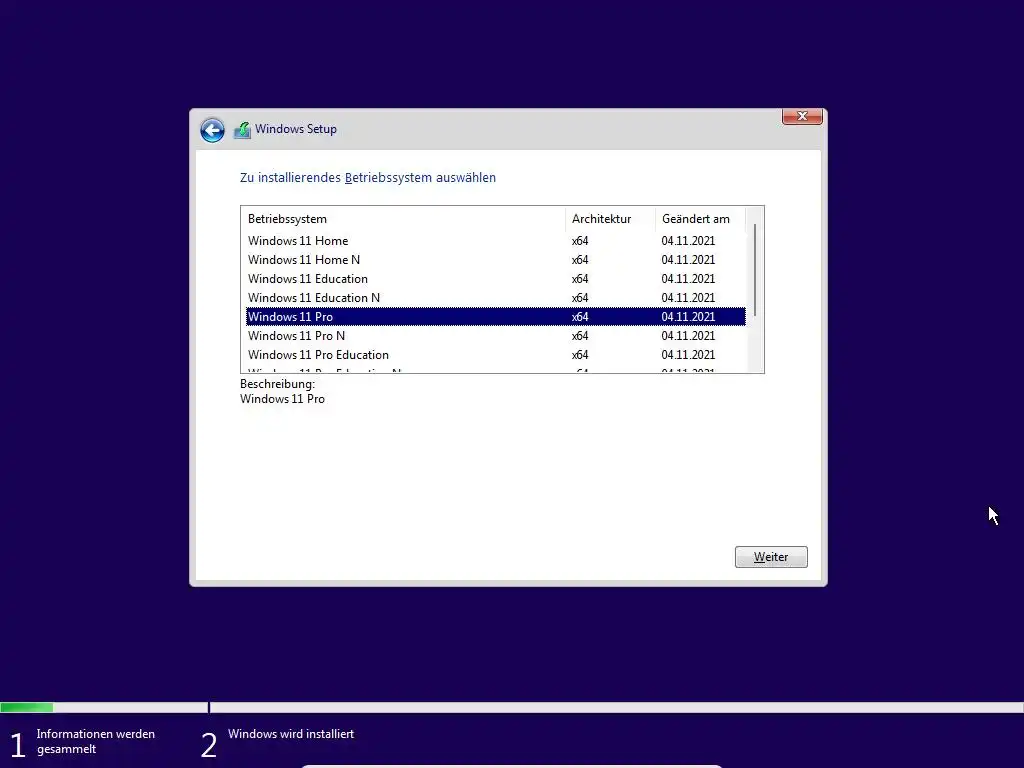Click the list's vertical scrollbar thumb
The image size is (1024, 768).
tap(755, 270)
